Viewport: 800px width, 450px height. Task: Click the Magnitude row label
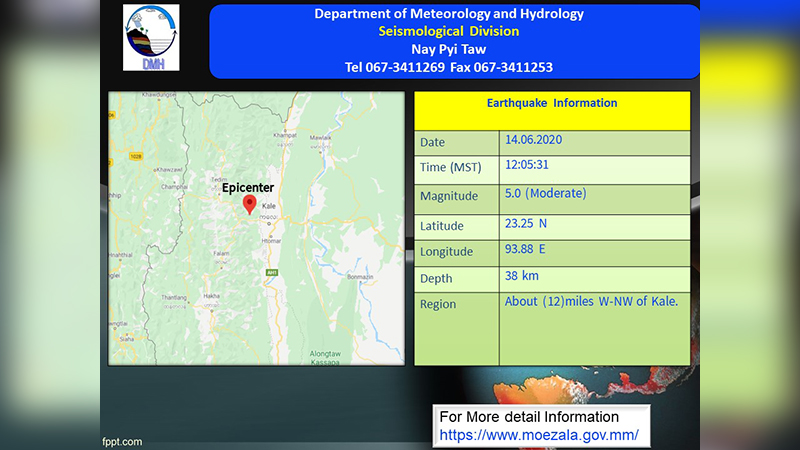[x=449, y=196]
